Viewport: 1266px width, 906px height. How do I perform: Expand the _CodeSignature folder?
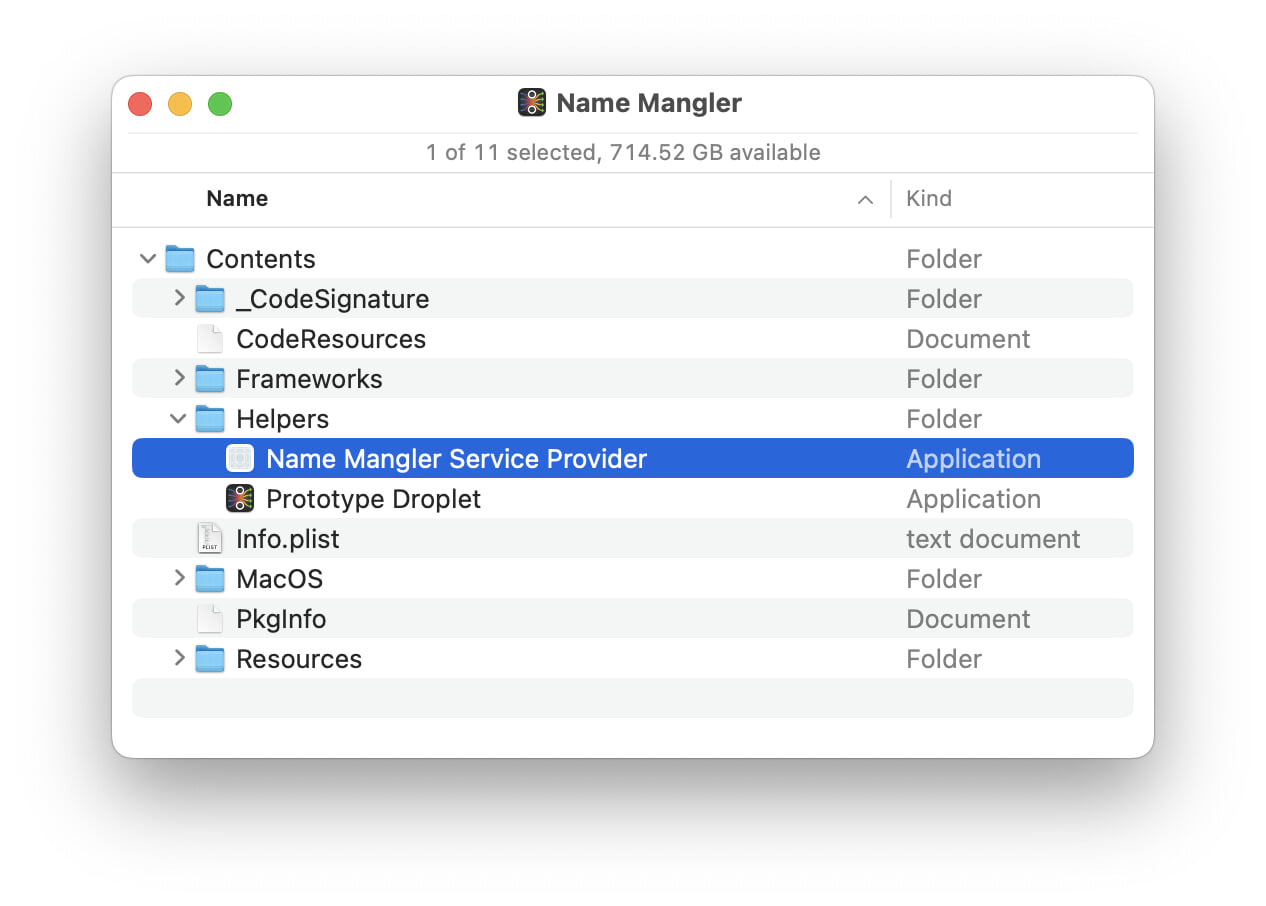[x=179, y=298]
